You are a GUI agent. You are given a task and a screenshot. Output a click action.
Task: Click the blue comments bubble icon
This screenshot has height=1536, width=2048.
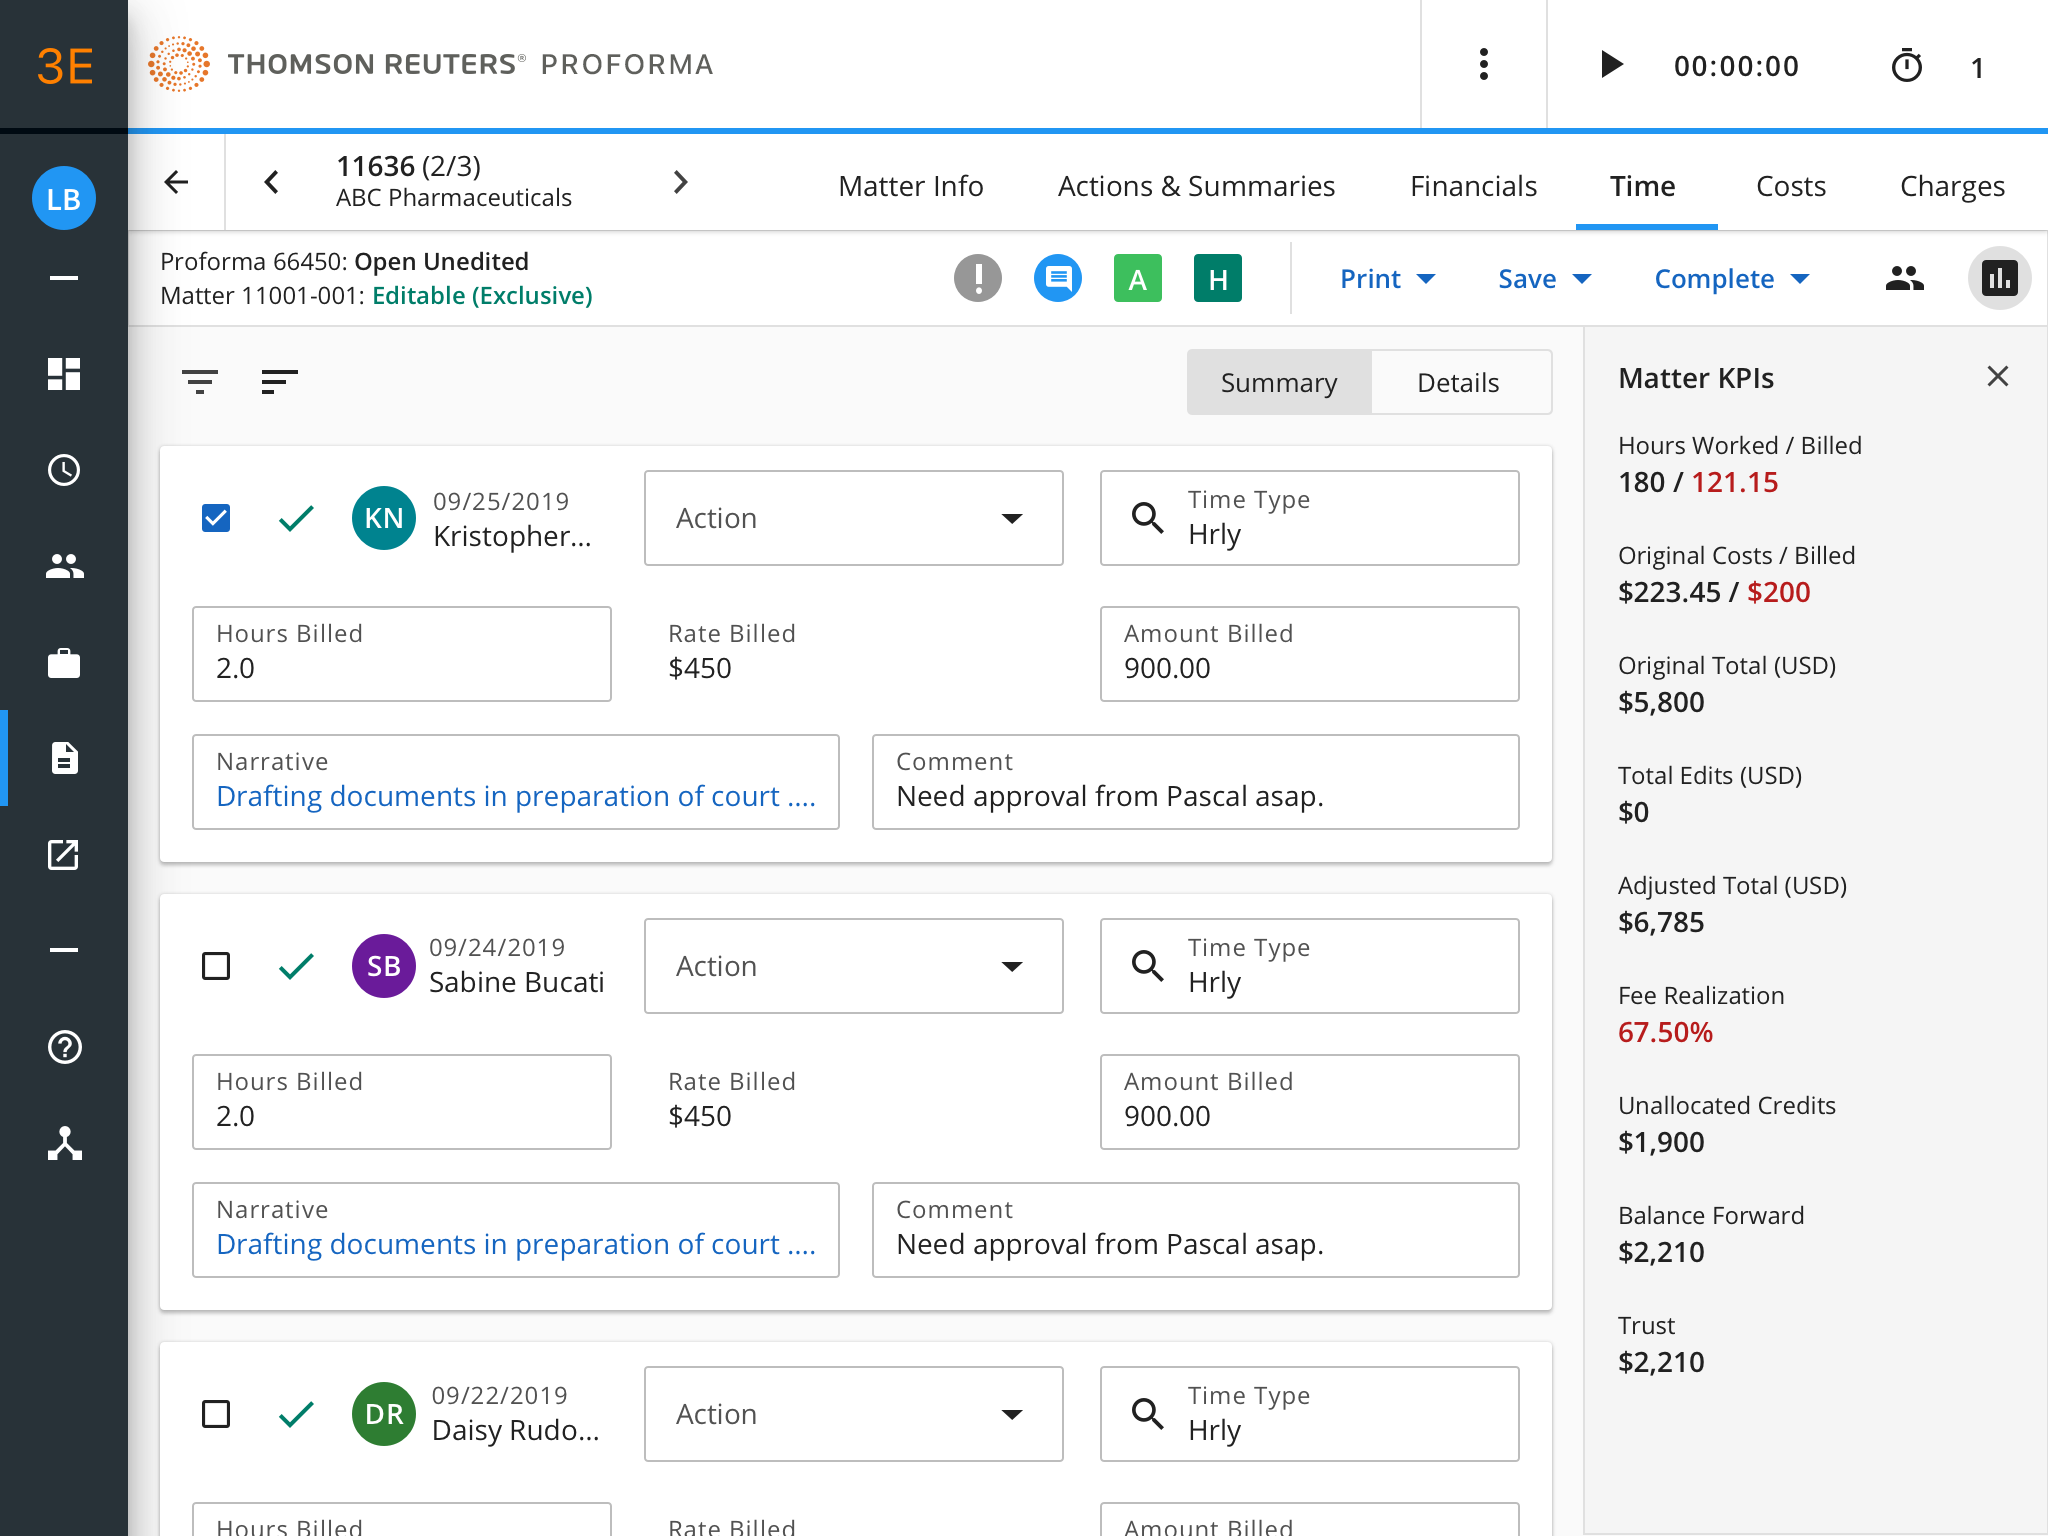[x=1057, y=278]
